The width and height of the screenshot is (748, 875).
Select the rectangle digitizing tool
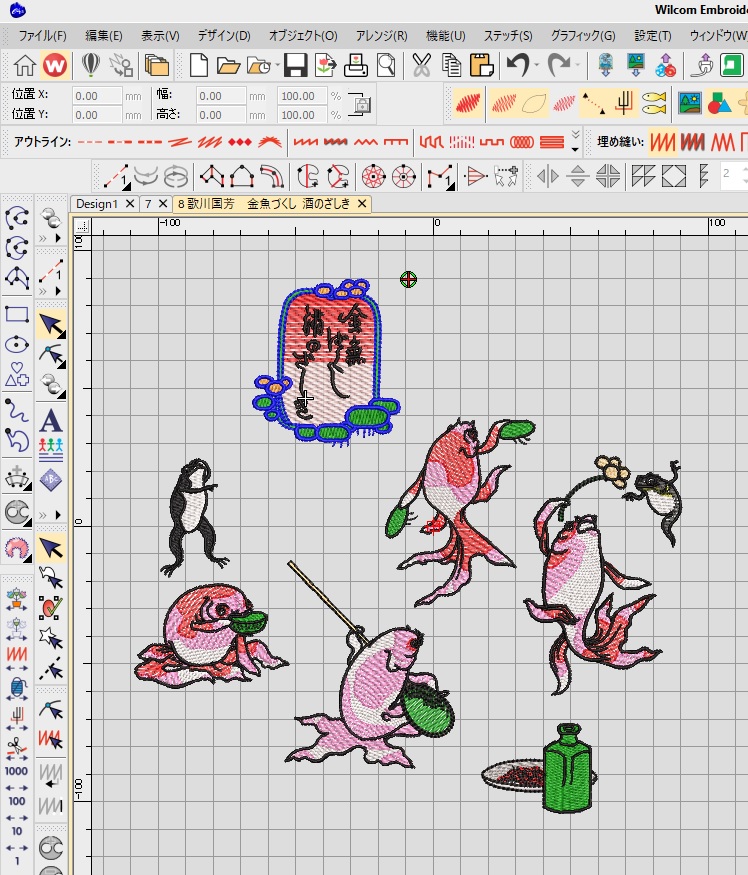coord(17,314)
